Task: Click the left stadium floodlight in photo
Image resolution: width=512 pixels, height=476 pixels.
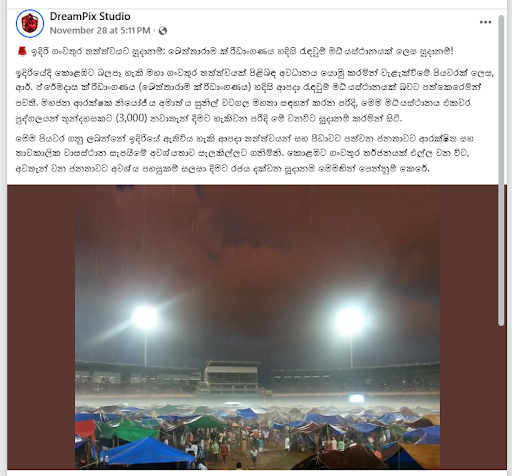Action: (x=145, y=317)
